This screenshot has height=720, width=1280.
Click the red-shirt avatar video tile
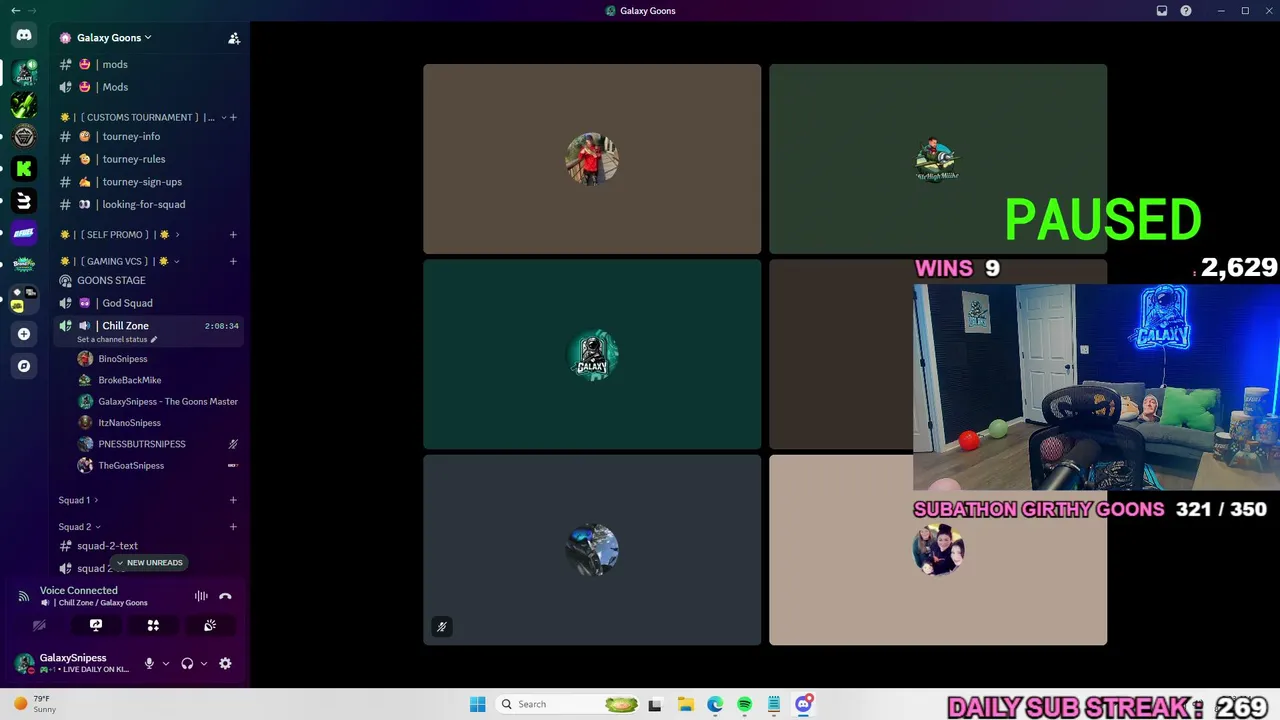pos(592,159)
